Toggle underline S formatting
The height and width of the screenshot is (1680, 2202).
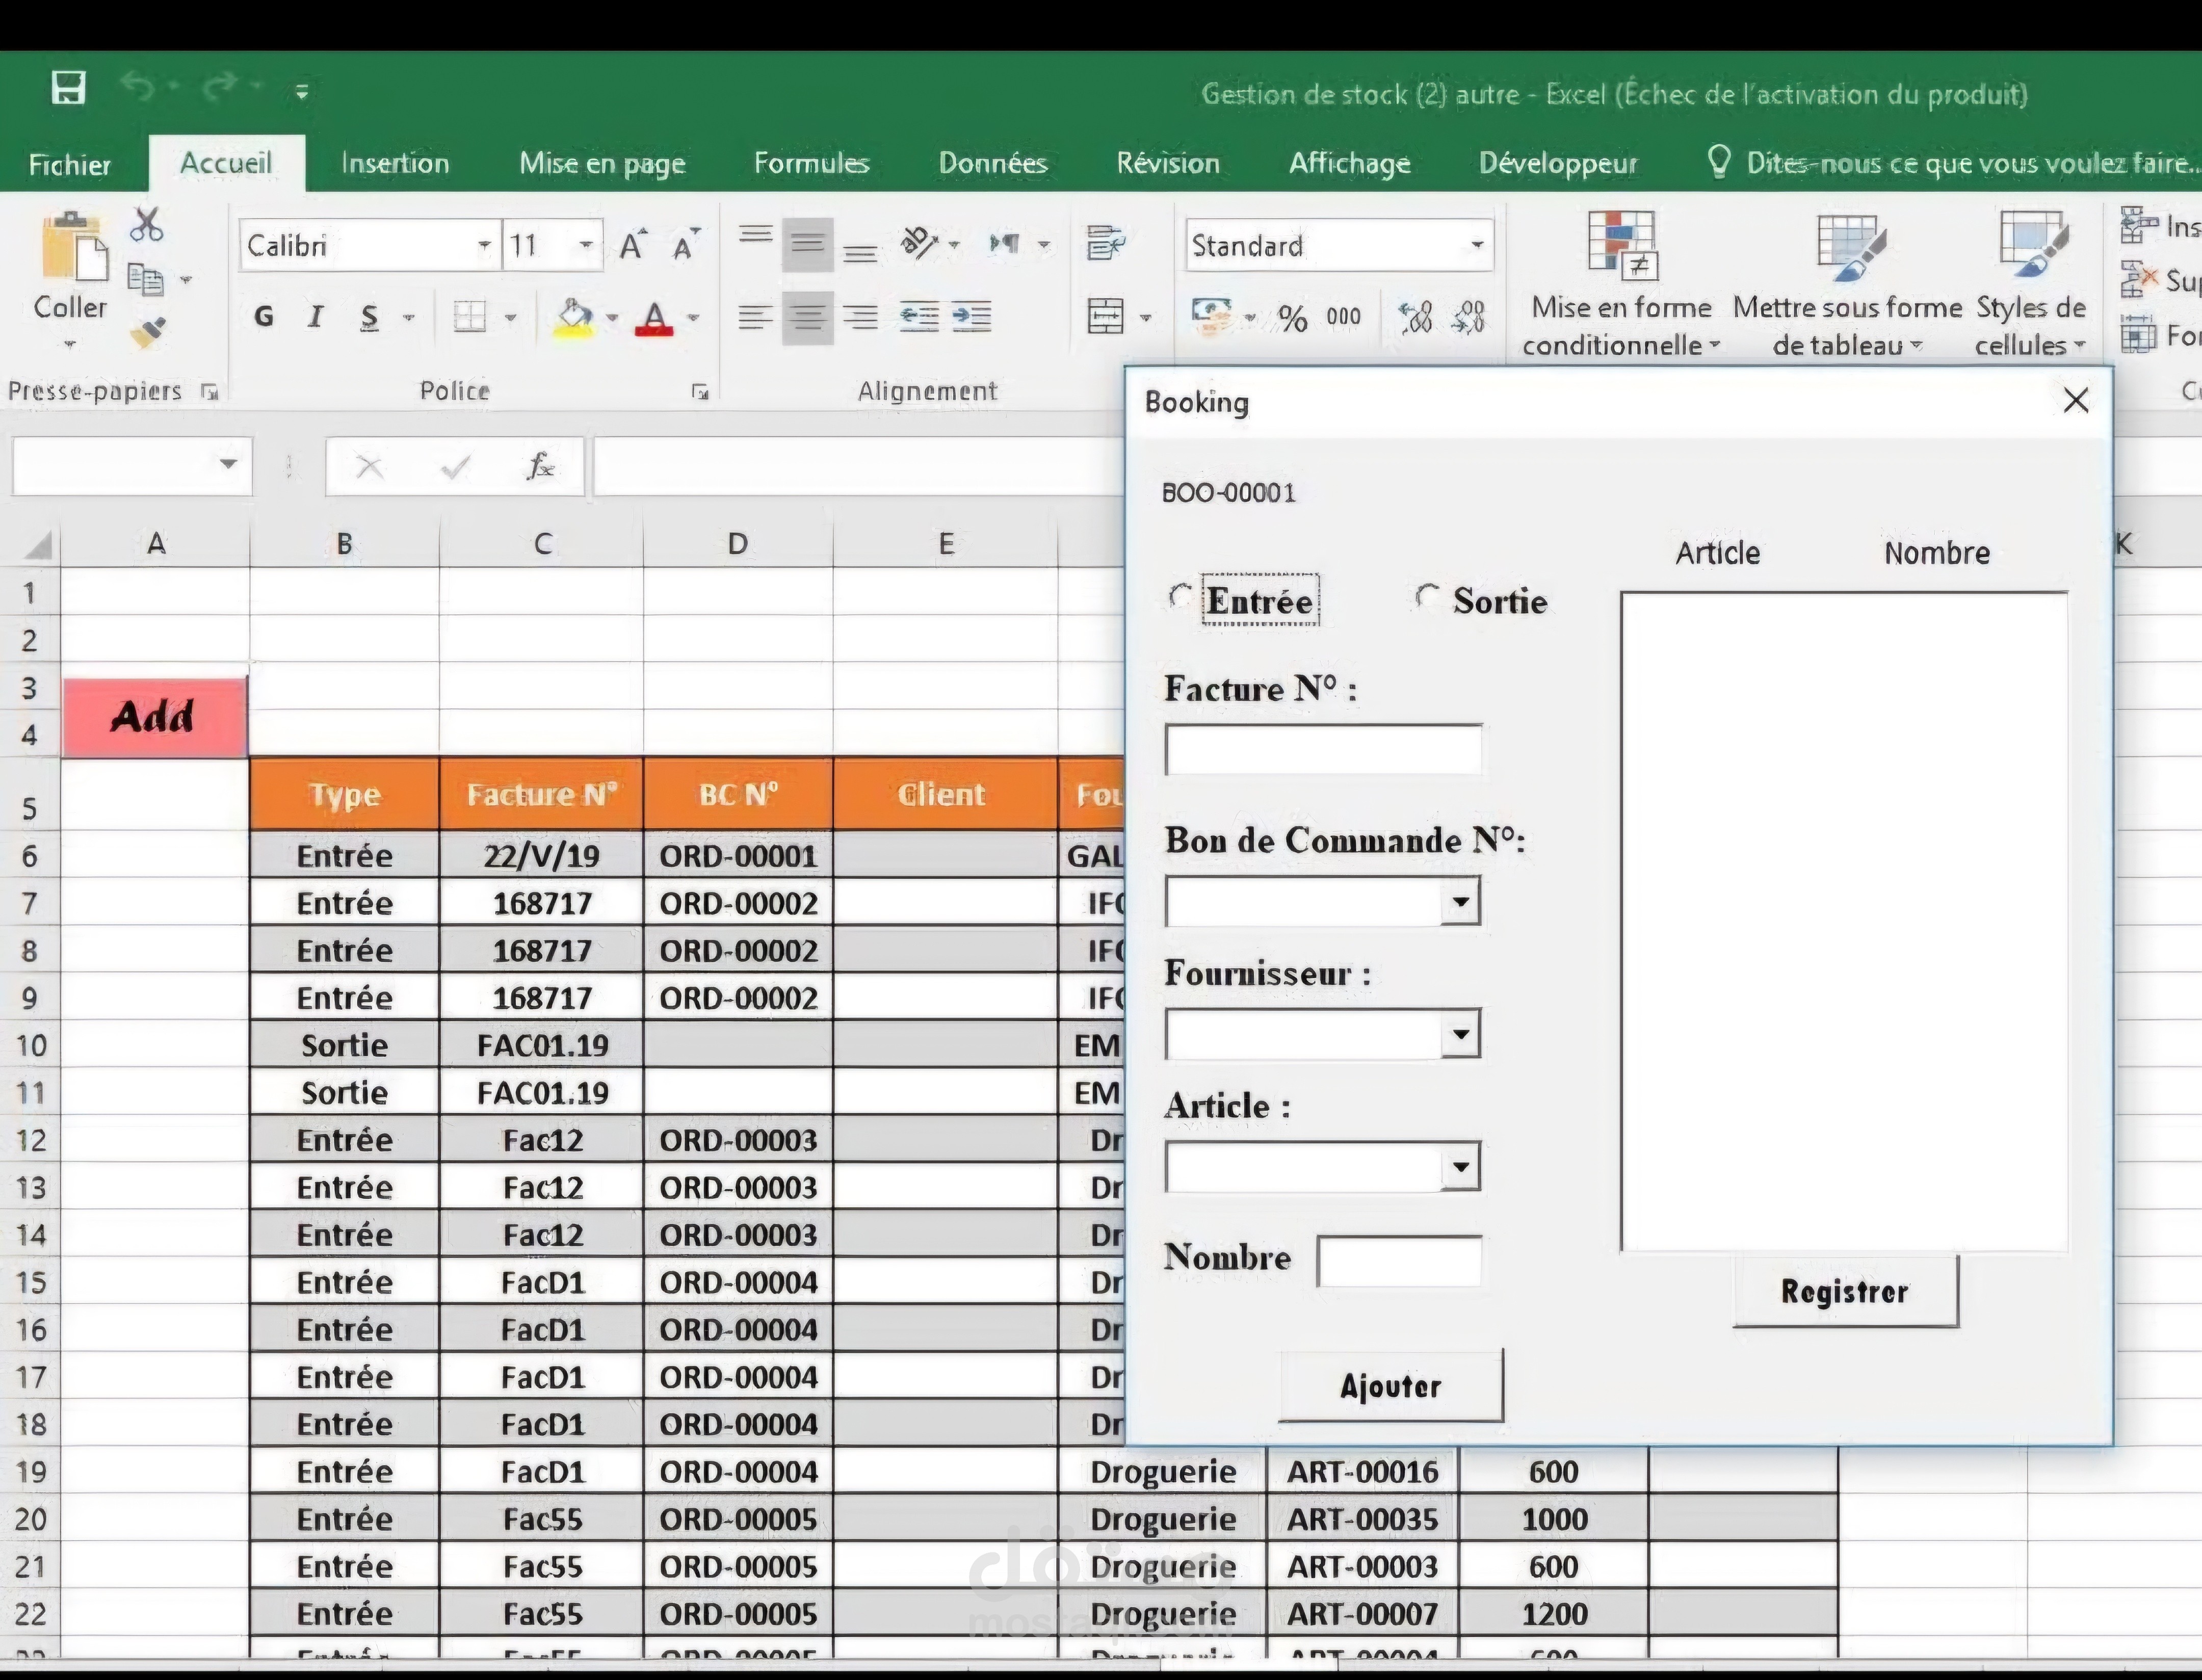(x=370, y=317)
